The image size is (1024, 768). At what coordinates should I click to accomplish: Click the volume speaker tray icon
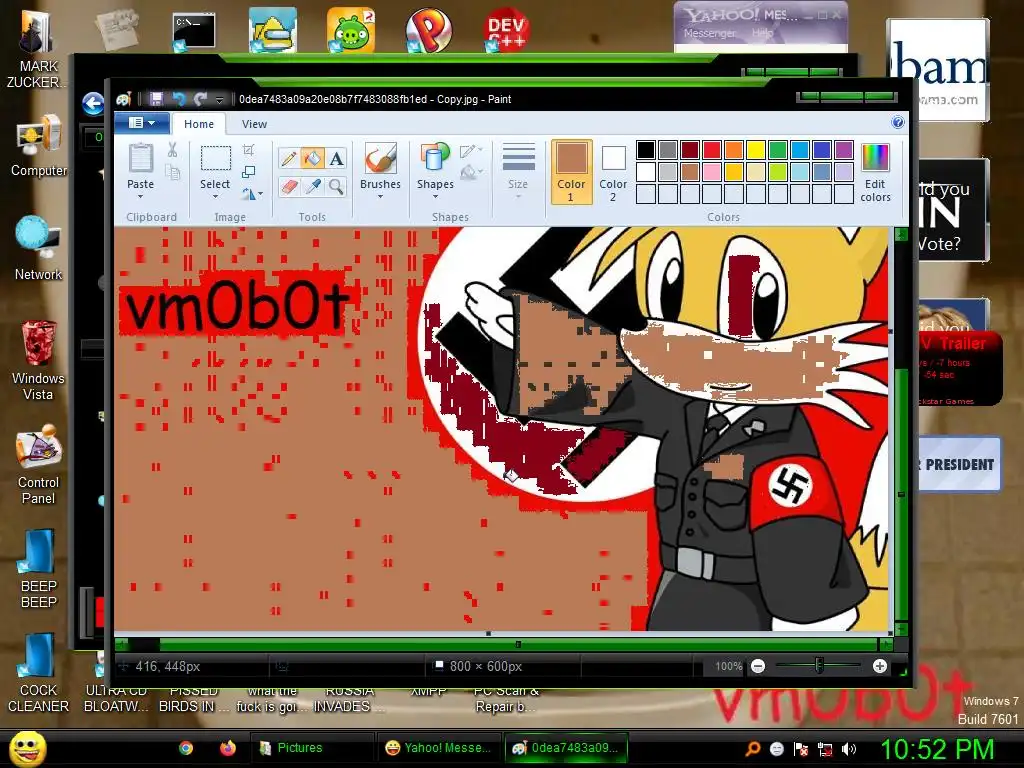coord(848,749)
